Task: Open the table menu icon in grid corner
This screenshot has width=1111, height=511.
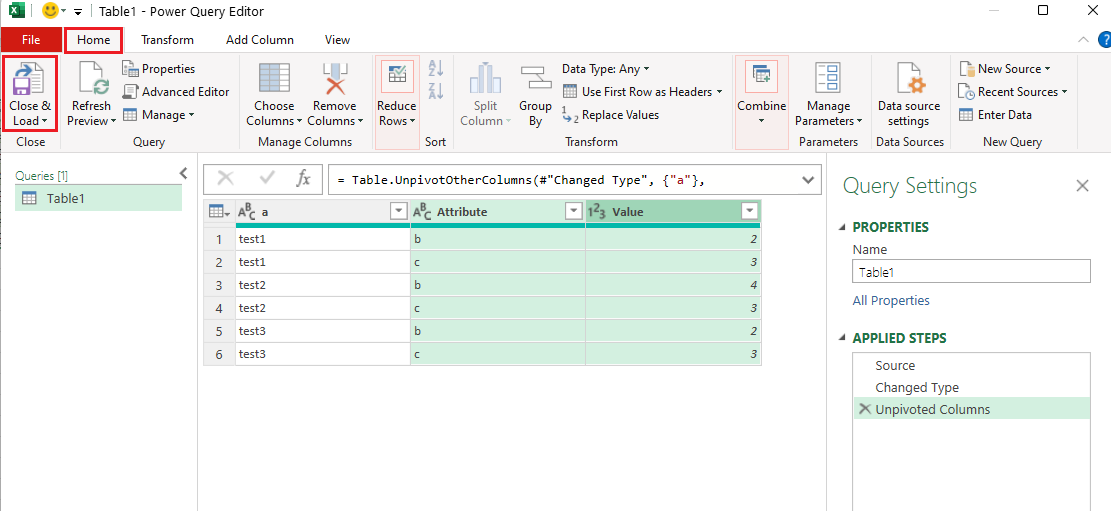Action: [x=219, y=211]
